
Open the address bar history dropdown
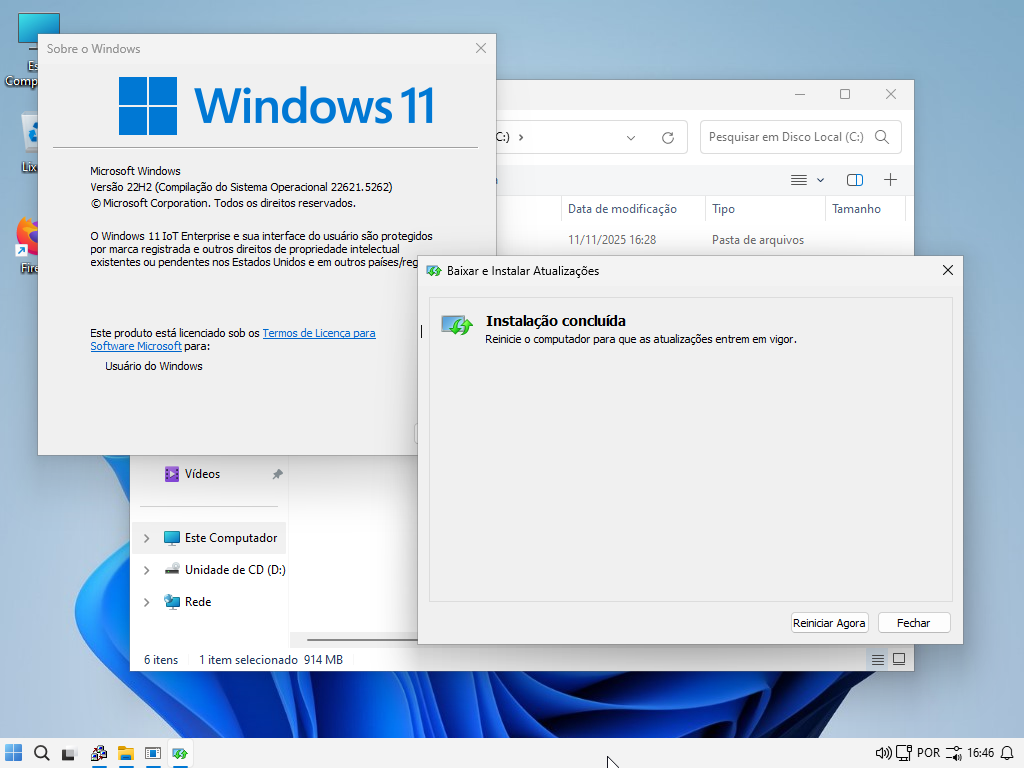coord(631,138)
